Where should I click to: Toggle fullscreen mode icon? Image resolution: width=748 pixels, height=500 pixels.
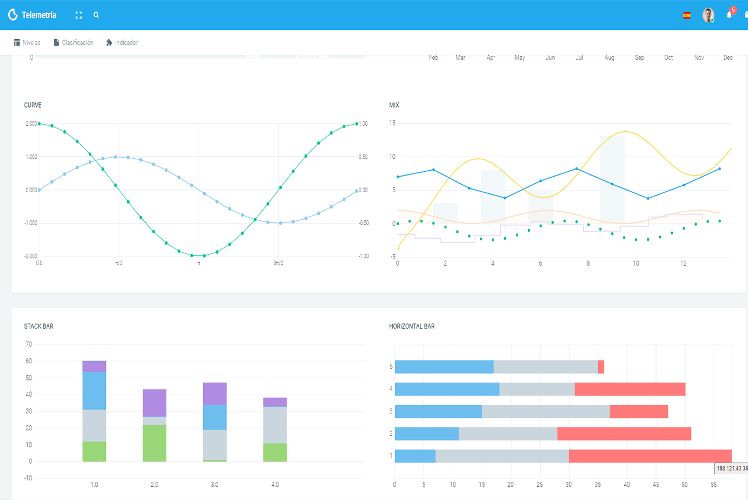(79, 15)
